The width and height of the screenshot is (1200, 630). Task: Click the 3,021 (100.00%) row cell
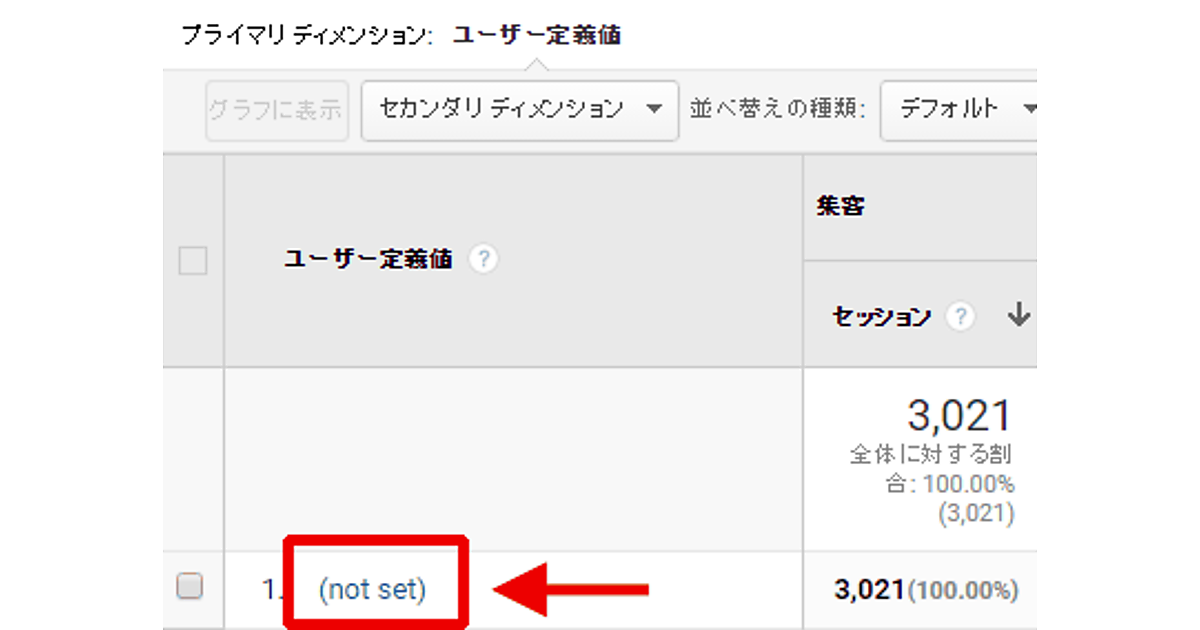coord(925,590)
